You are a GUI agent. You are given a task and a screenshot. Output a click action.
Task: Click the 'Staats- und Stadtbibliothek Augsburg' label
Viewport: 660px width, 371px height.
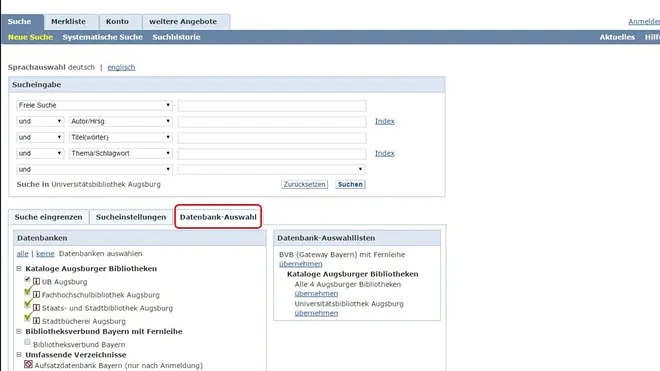tap(107, 308)
